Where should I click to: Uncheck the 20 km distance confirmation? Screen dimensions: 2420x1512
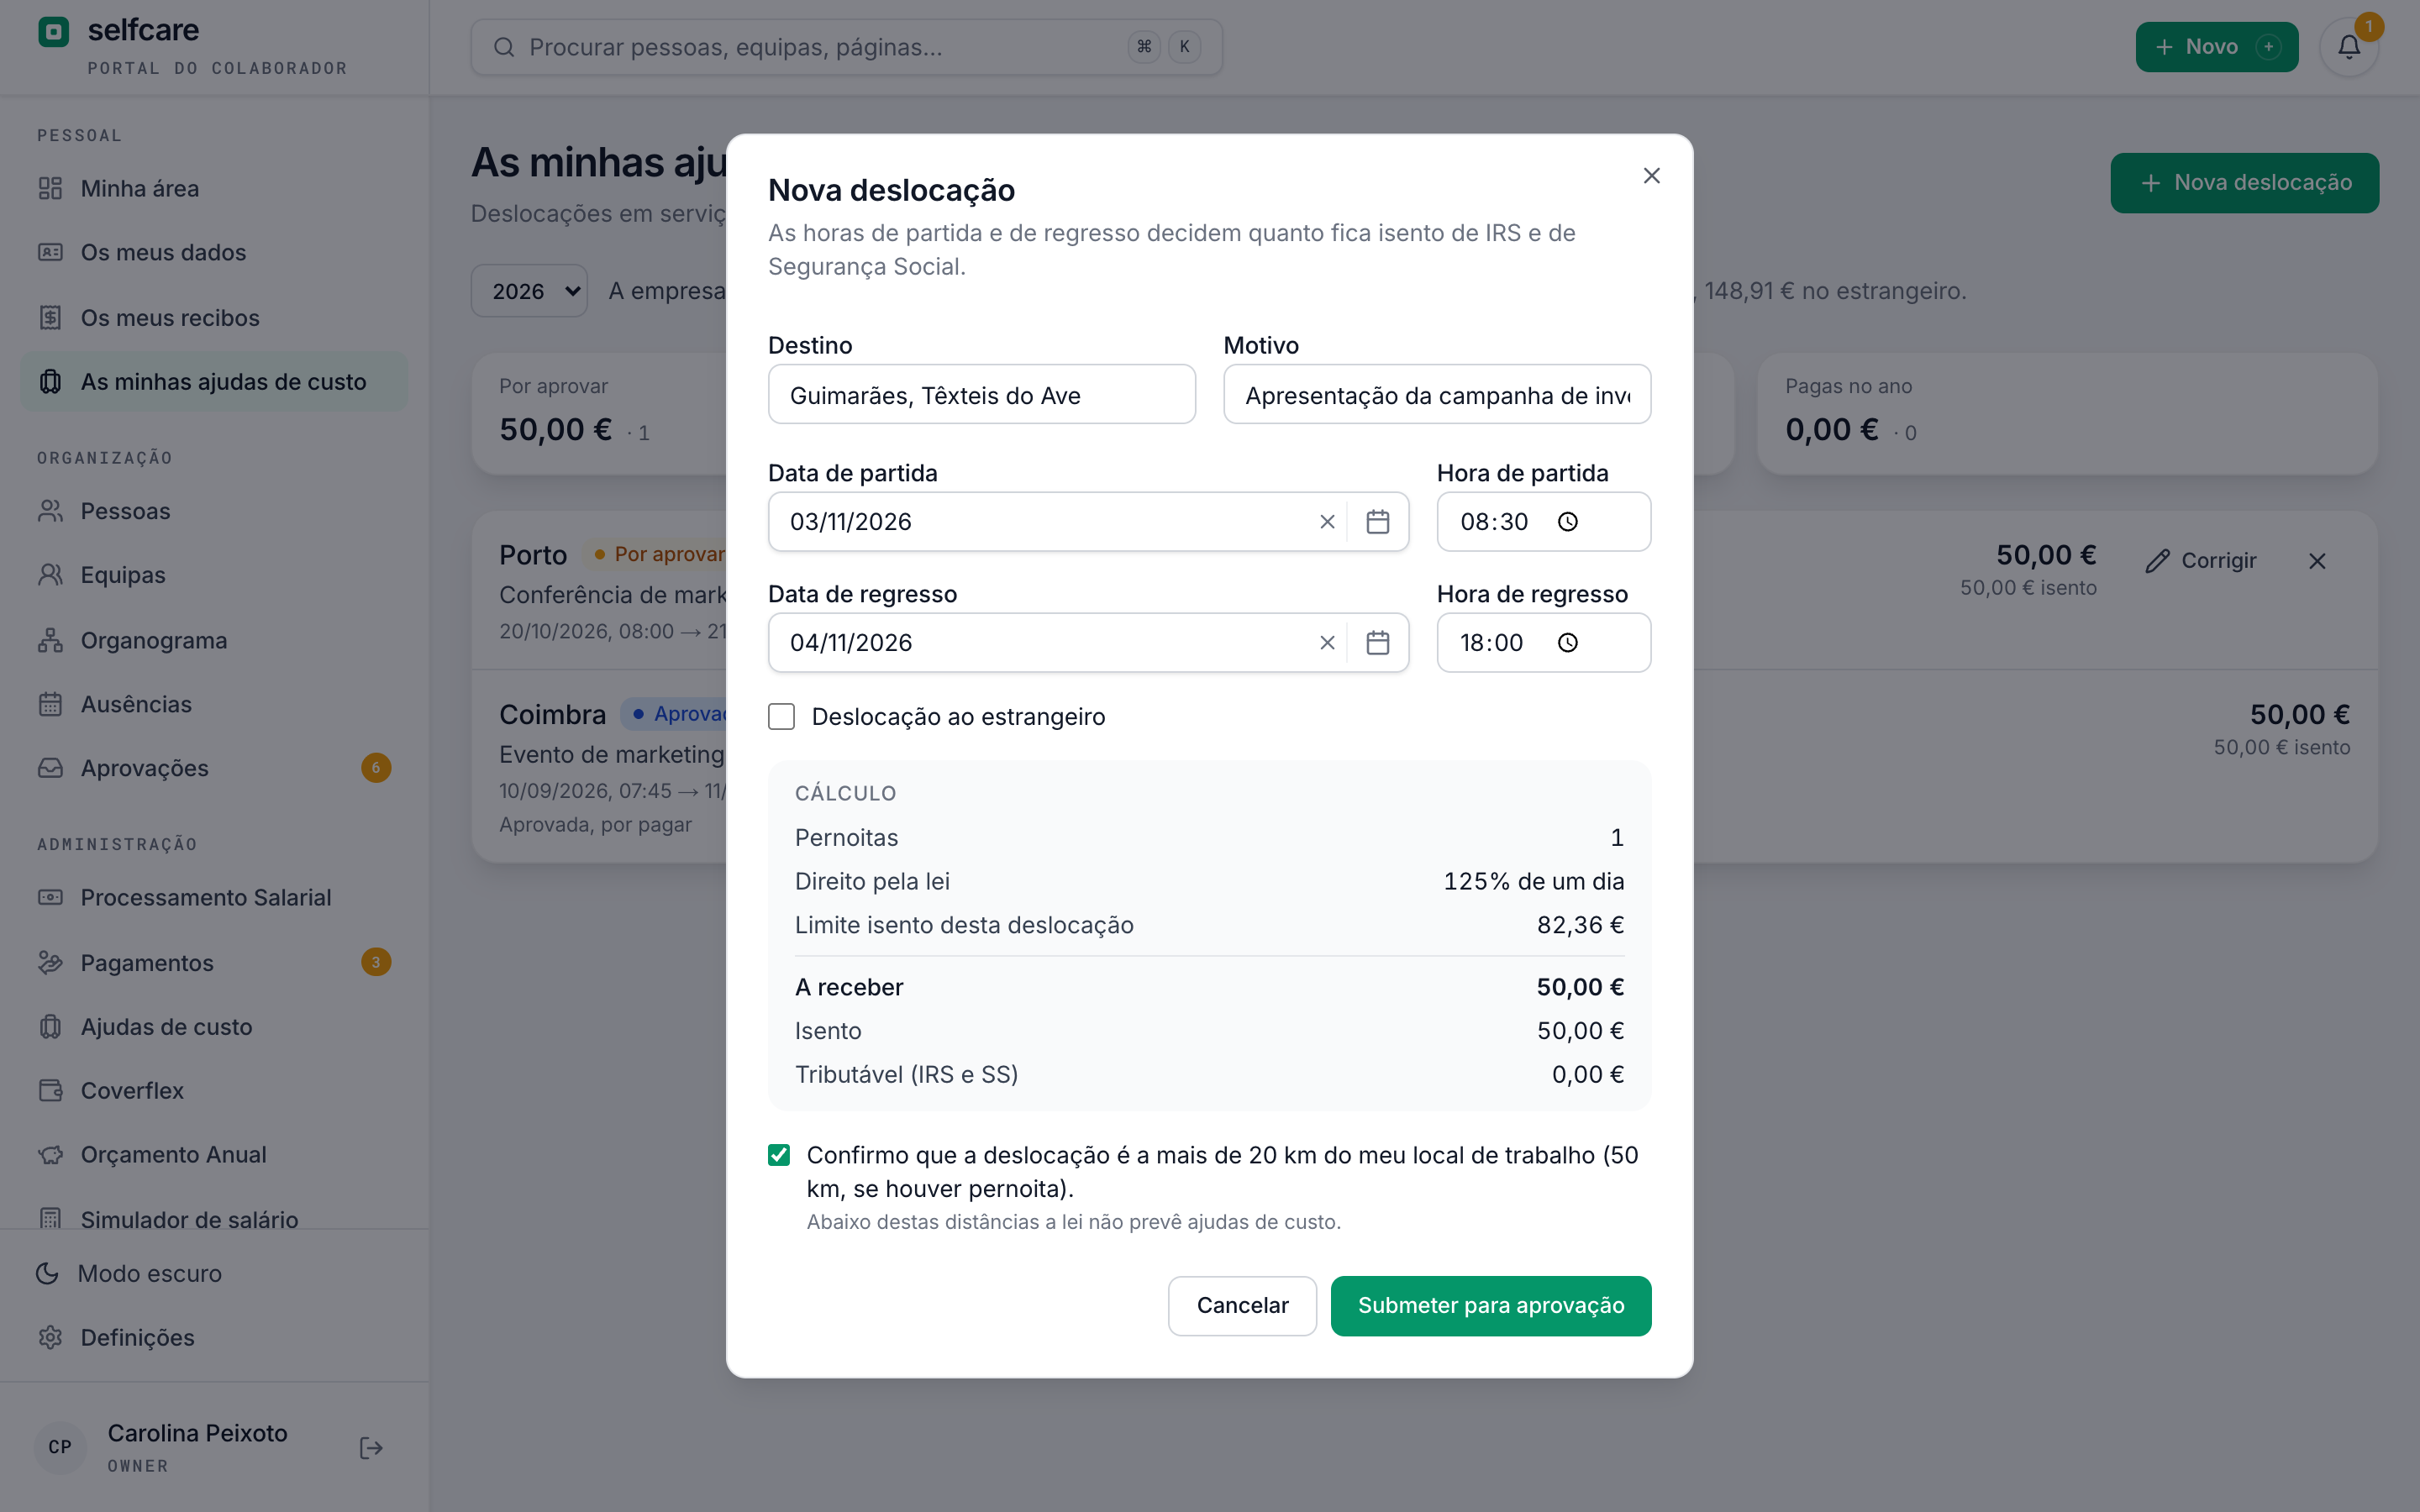tap(779, 1155)
